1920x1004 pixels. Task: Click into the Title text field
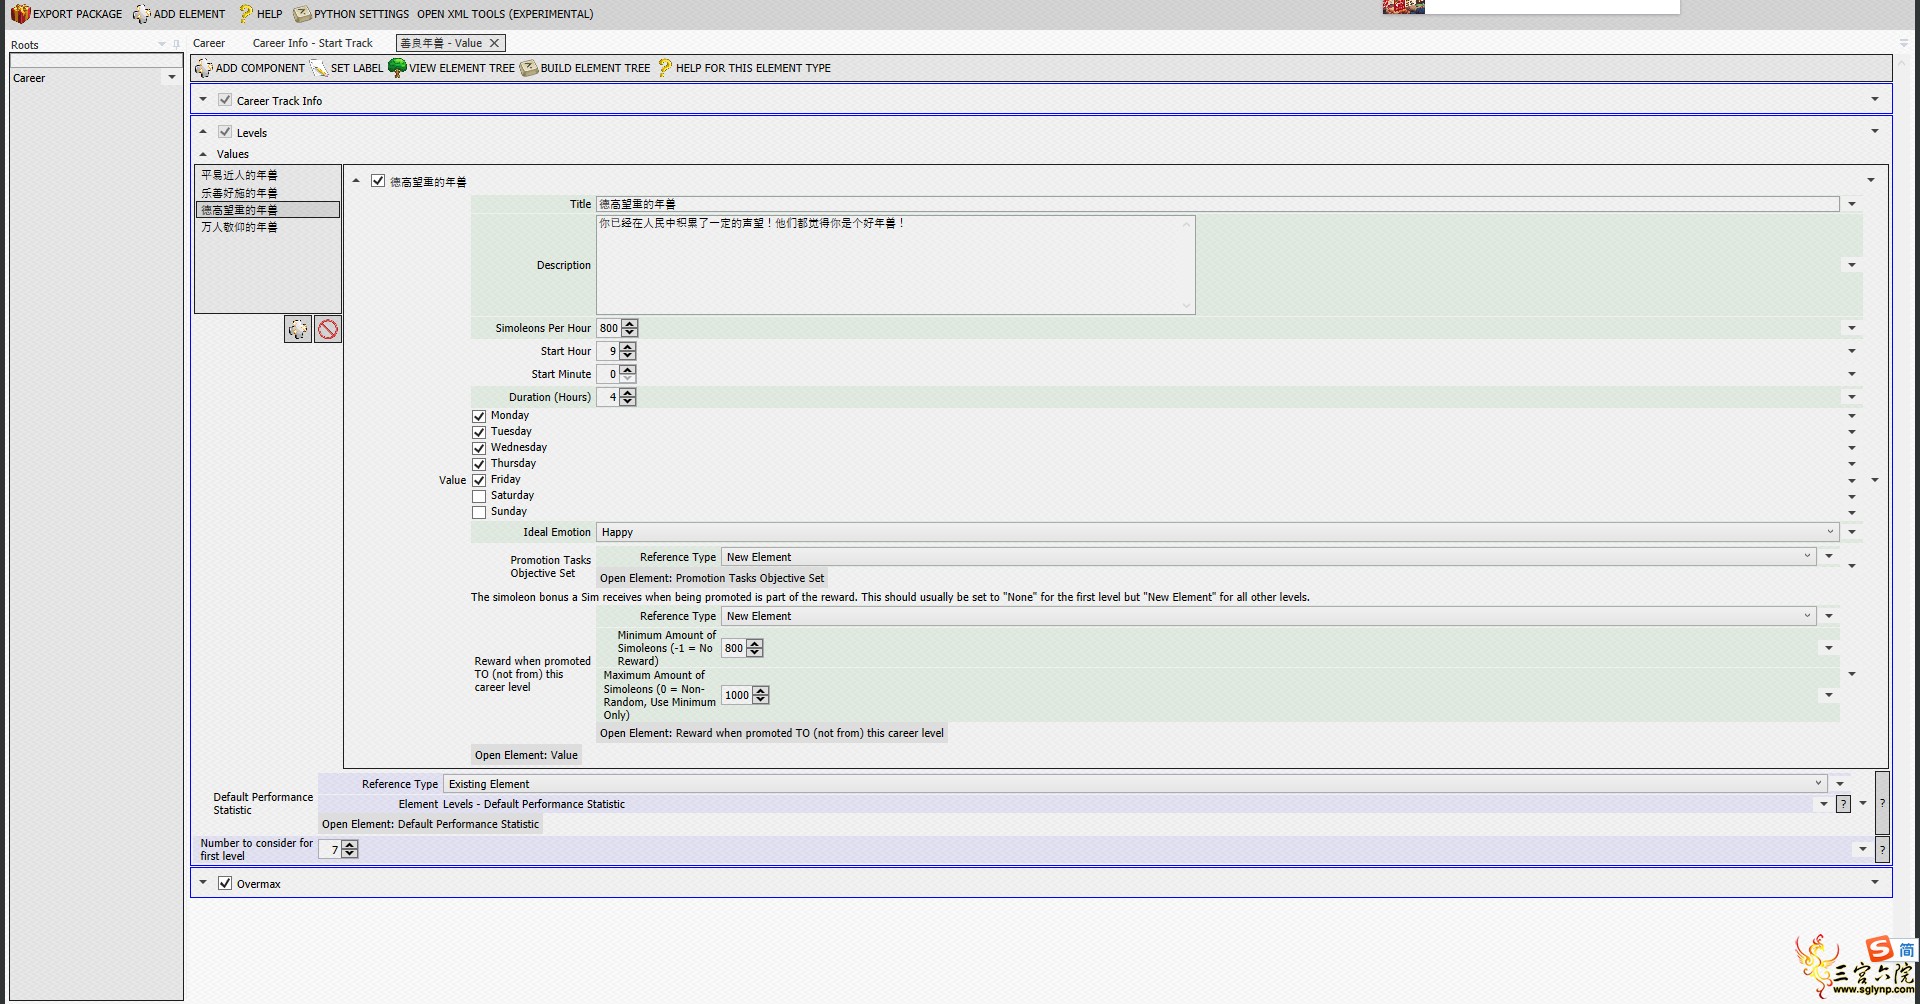click(x=1217, y=204)
